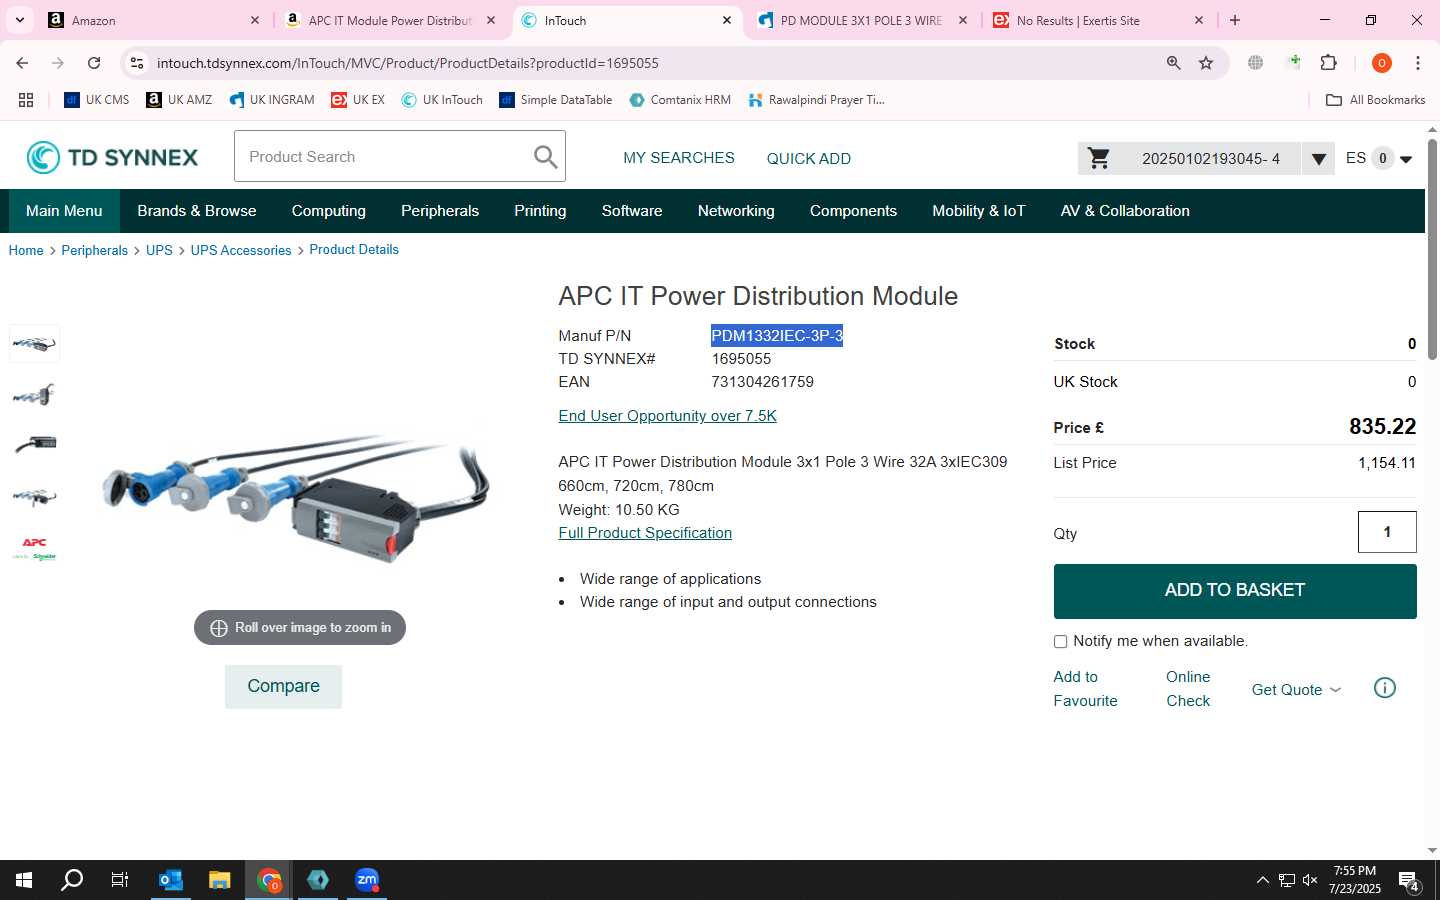This screenshot has height=900, width=1440.
Task: Tick Notify me when available checkbox
Action: 1060,642
